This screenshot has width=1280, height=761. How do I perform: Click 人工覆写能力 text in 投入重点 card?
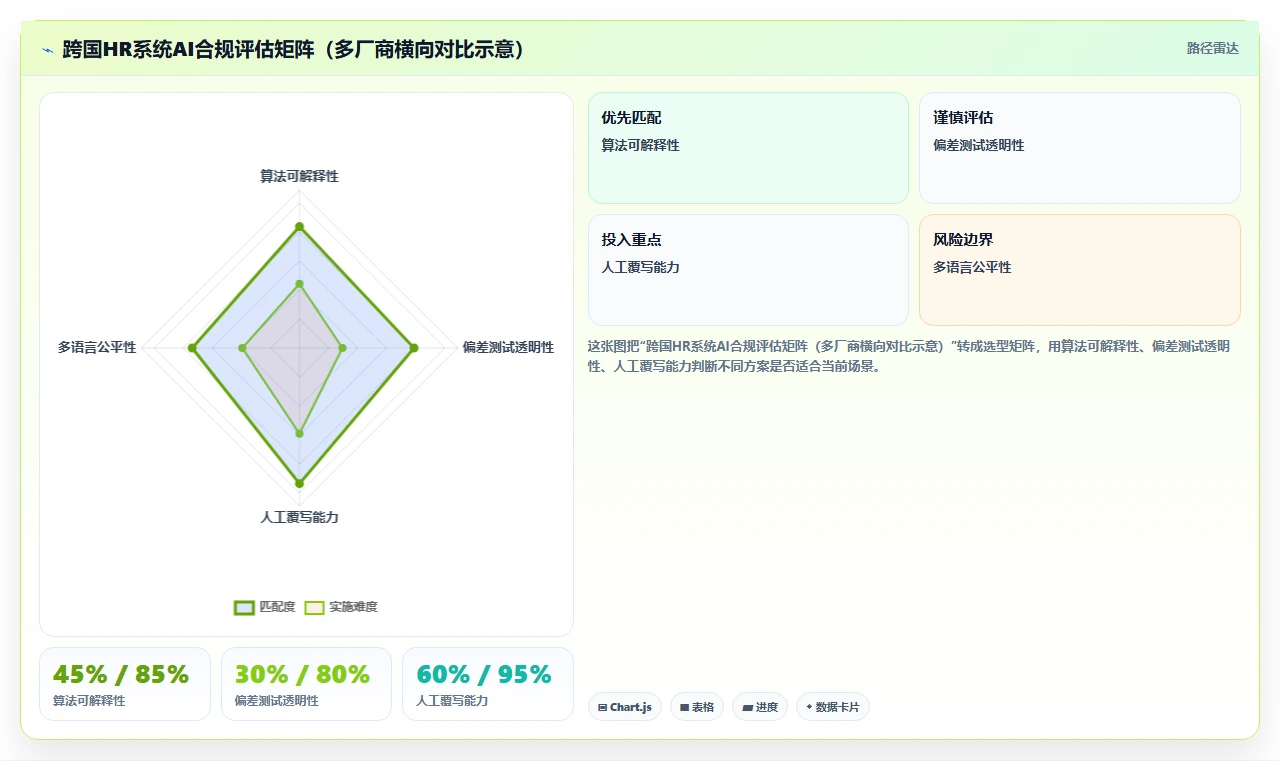[640, 267]
